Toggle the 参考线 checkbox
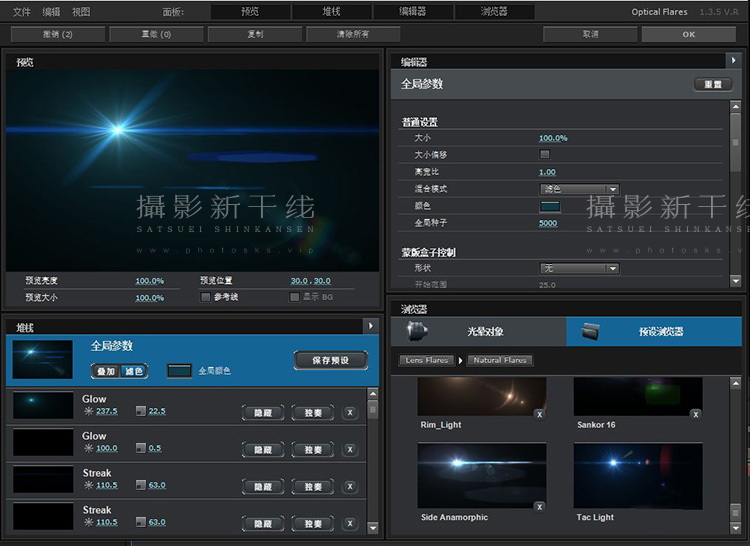750x546 pixels. pyautogui.click(x=206, y=297)
